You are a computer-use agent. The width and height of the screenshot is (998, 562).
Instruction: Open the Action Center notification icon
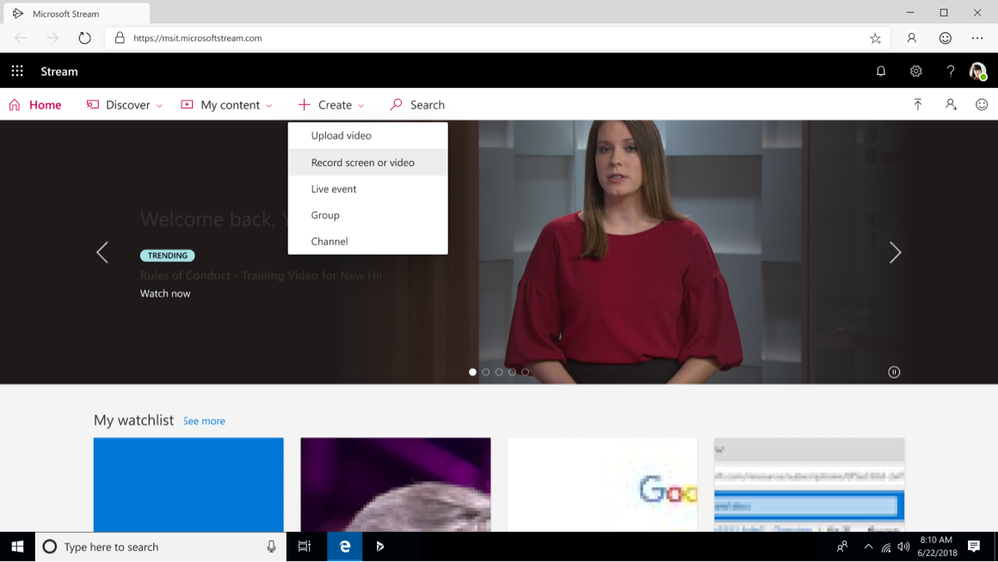pyautogui.click(x=974, y=547)
